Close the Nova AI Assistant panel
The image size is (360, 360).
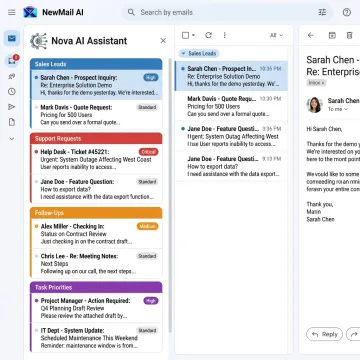163,41
